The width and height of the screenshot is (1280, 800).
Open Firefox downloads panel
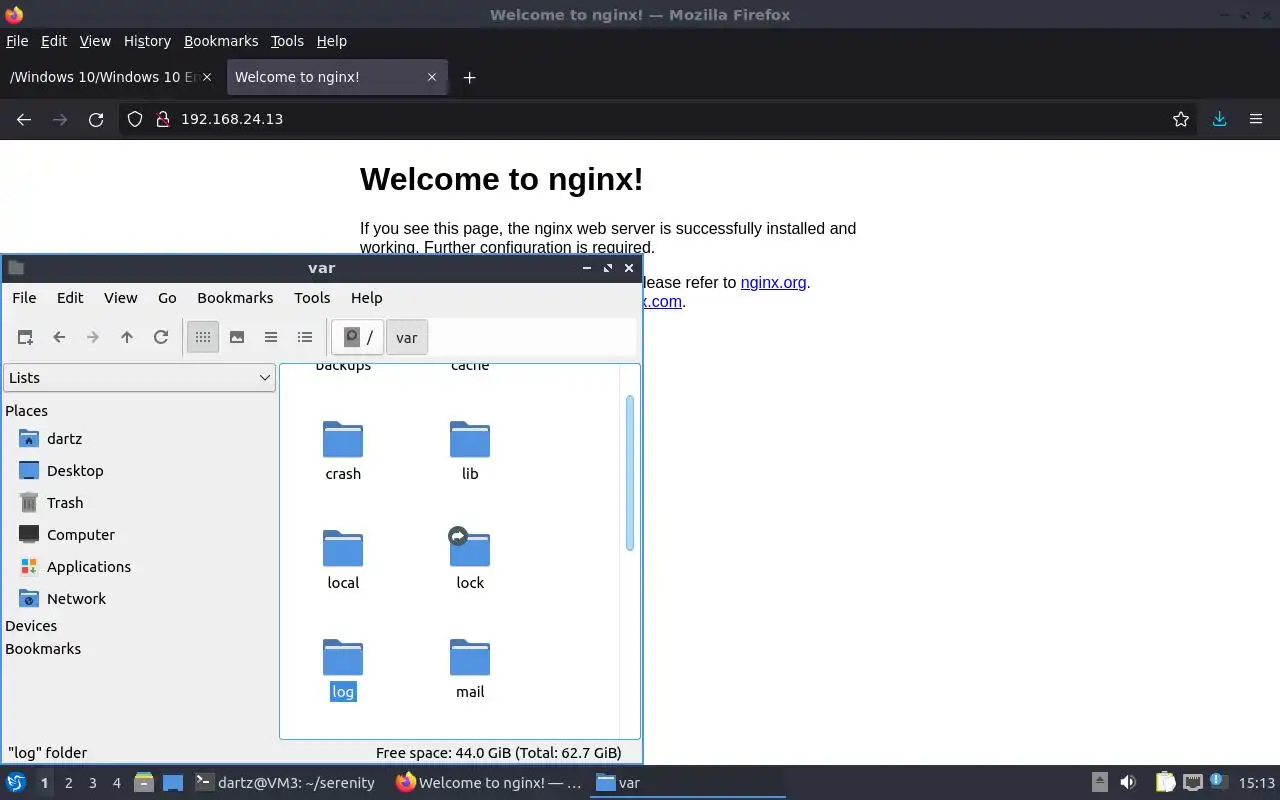1219,119
